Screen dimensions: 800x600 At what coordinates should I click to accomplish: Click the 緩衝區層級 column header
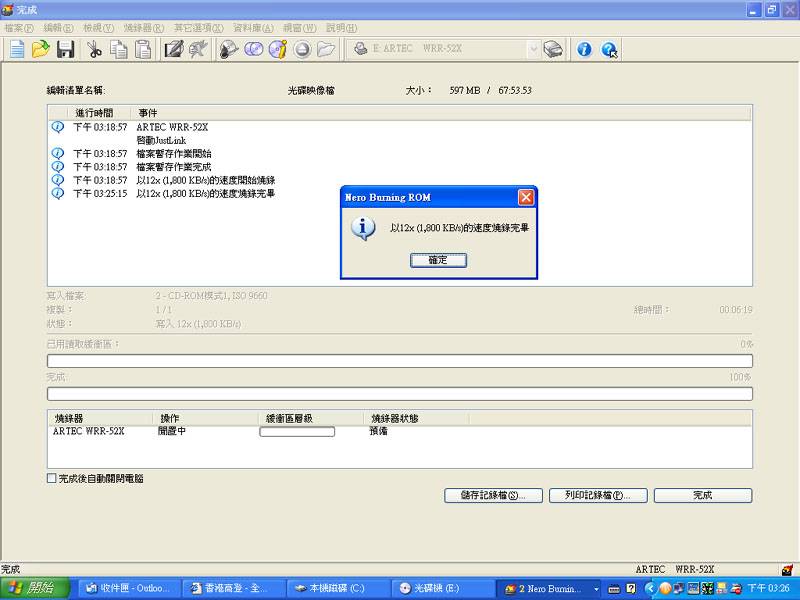(311, 419)
